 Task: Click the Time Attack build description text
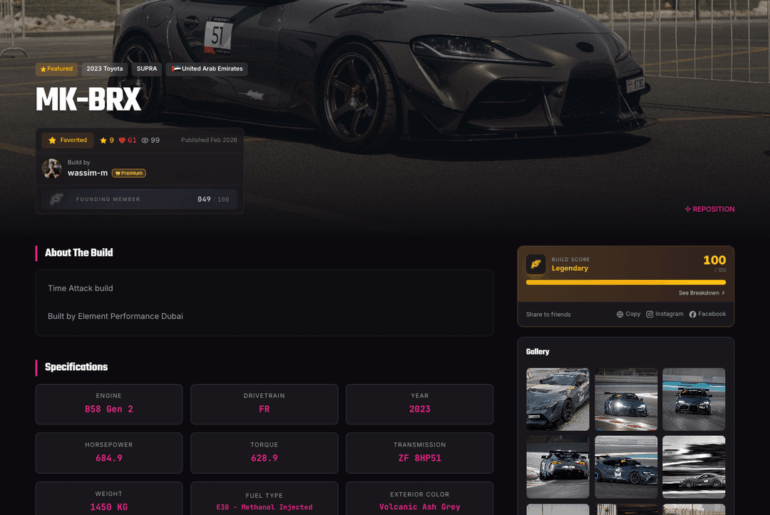[81, 288]
